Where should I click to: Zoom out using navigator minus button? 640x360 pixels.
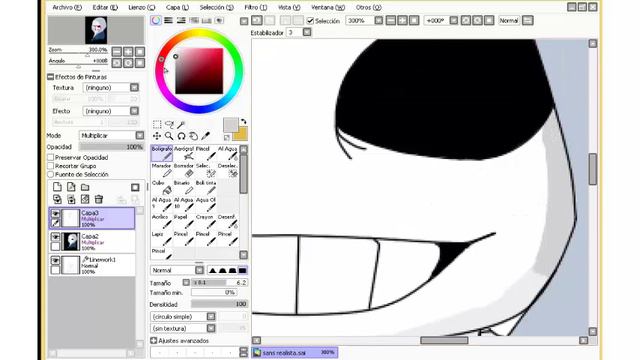point(117,51)
